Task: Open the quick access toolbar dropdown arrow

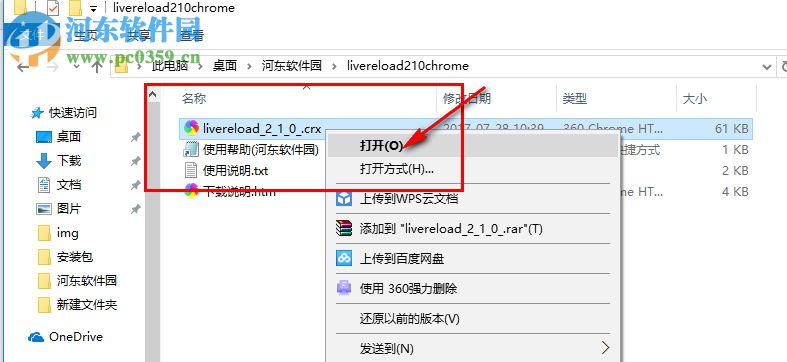Action: click(93, 9)
